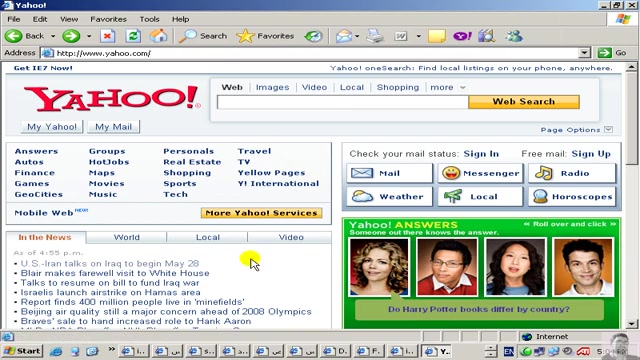Switch to the Video news tab
This screenshot has height=360, width=640.
coord(291,237)
